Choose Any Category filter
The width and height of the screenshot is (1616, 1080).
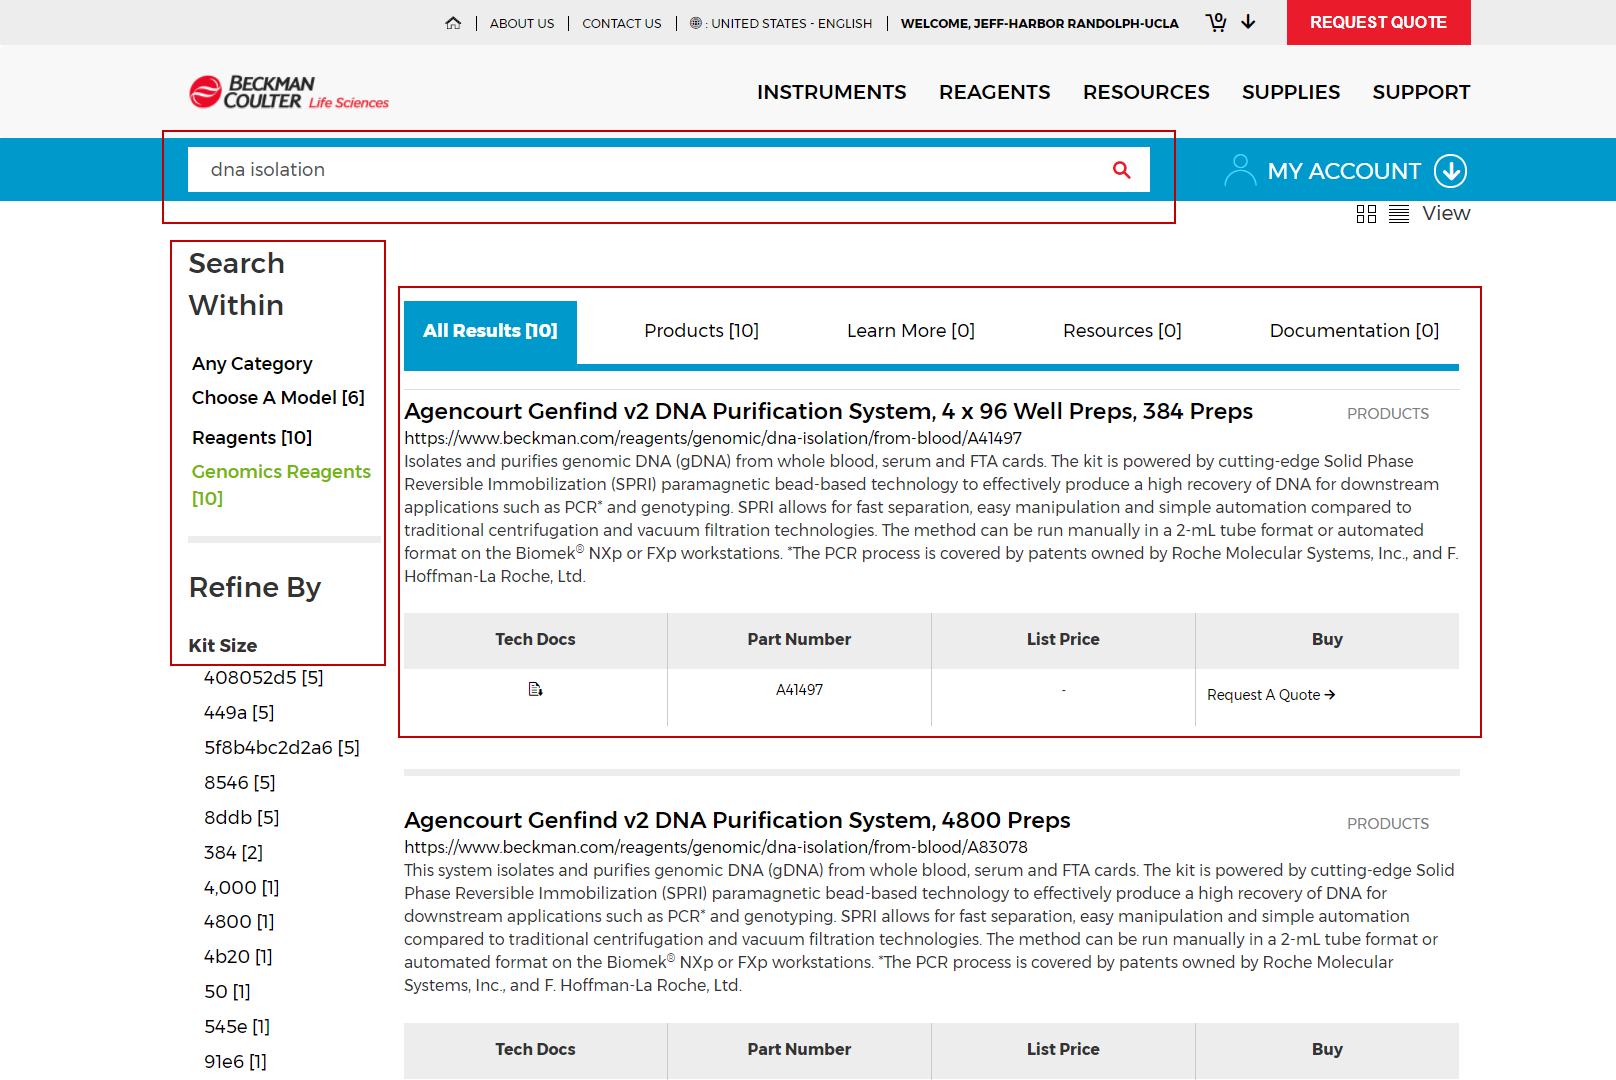tap(252, 364)
